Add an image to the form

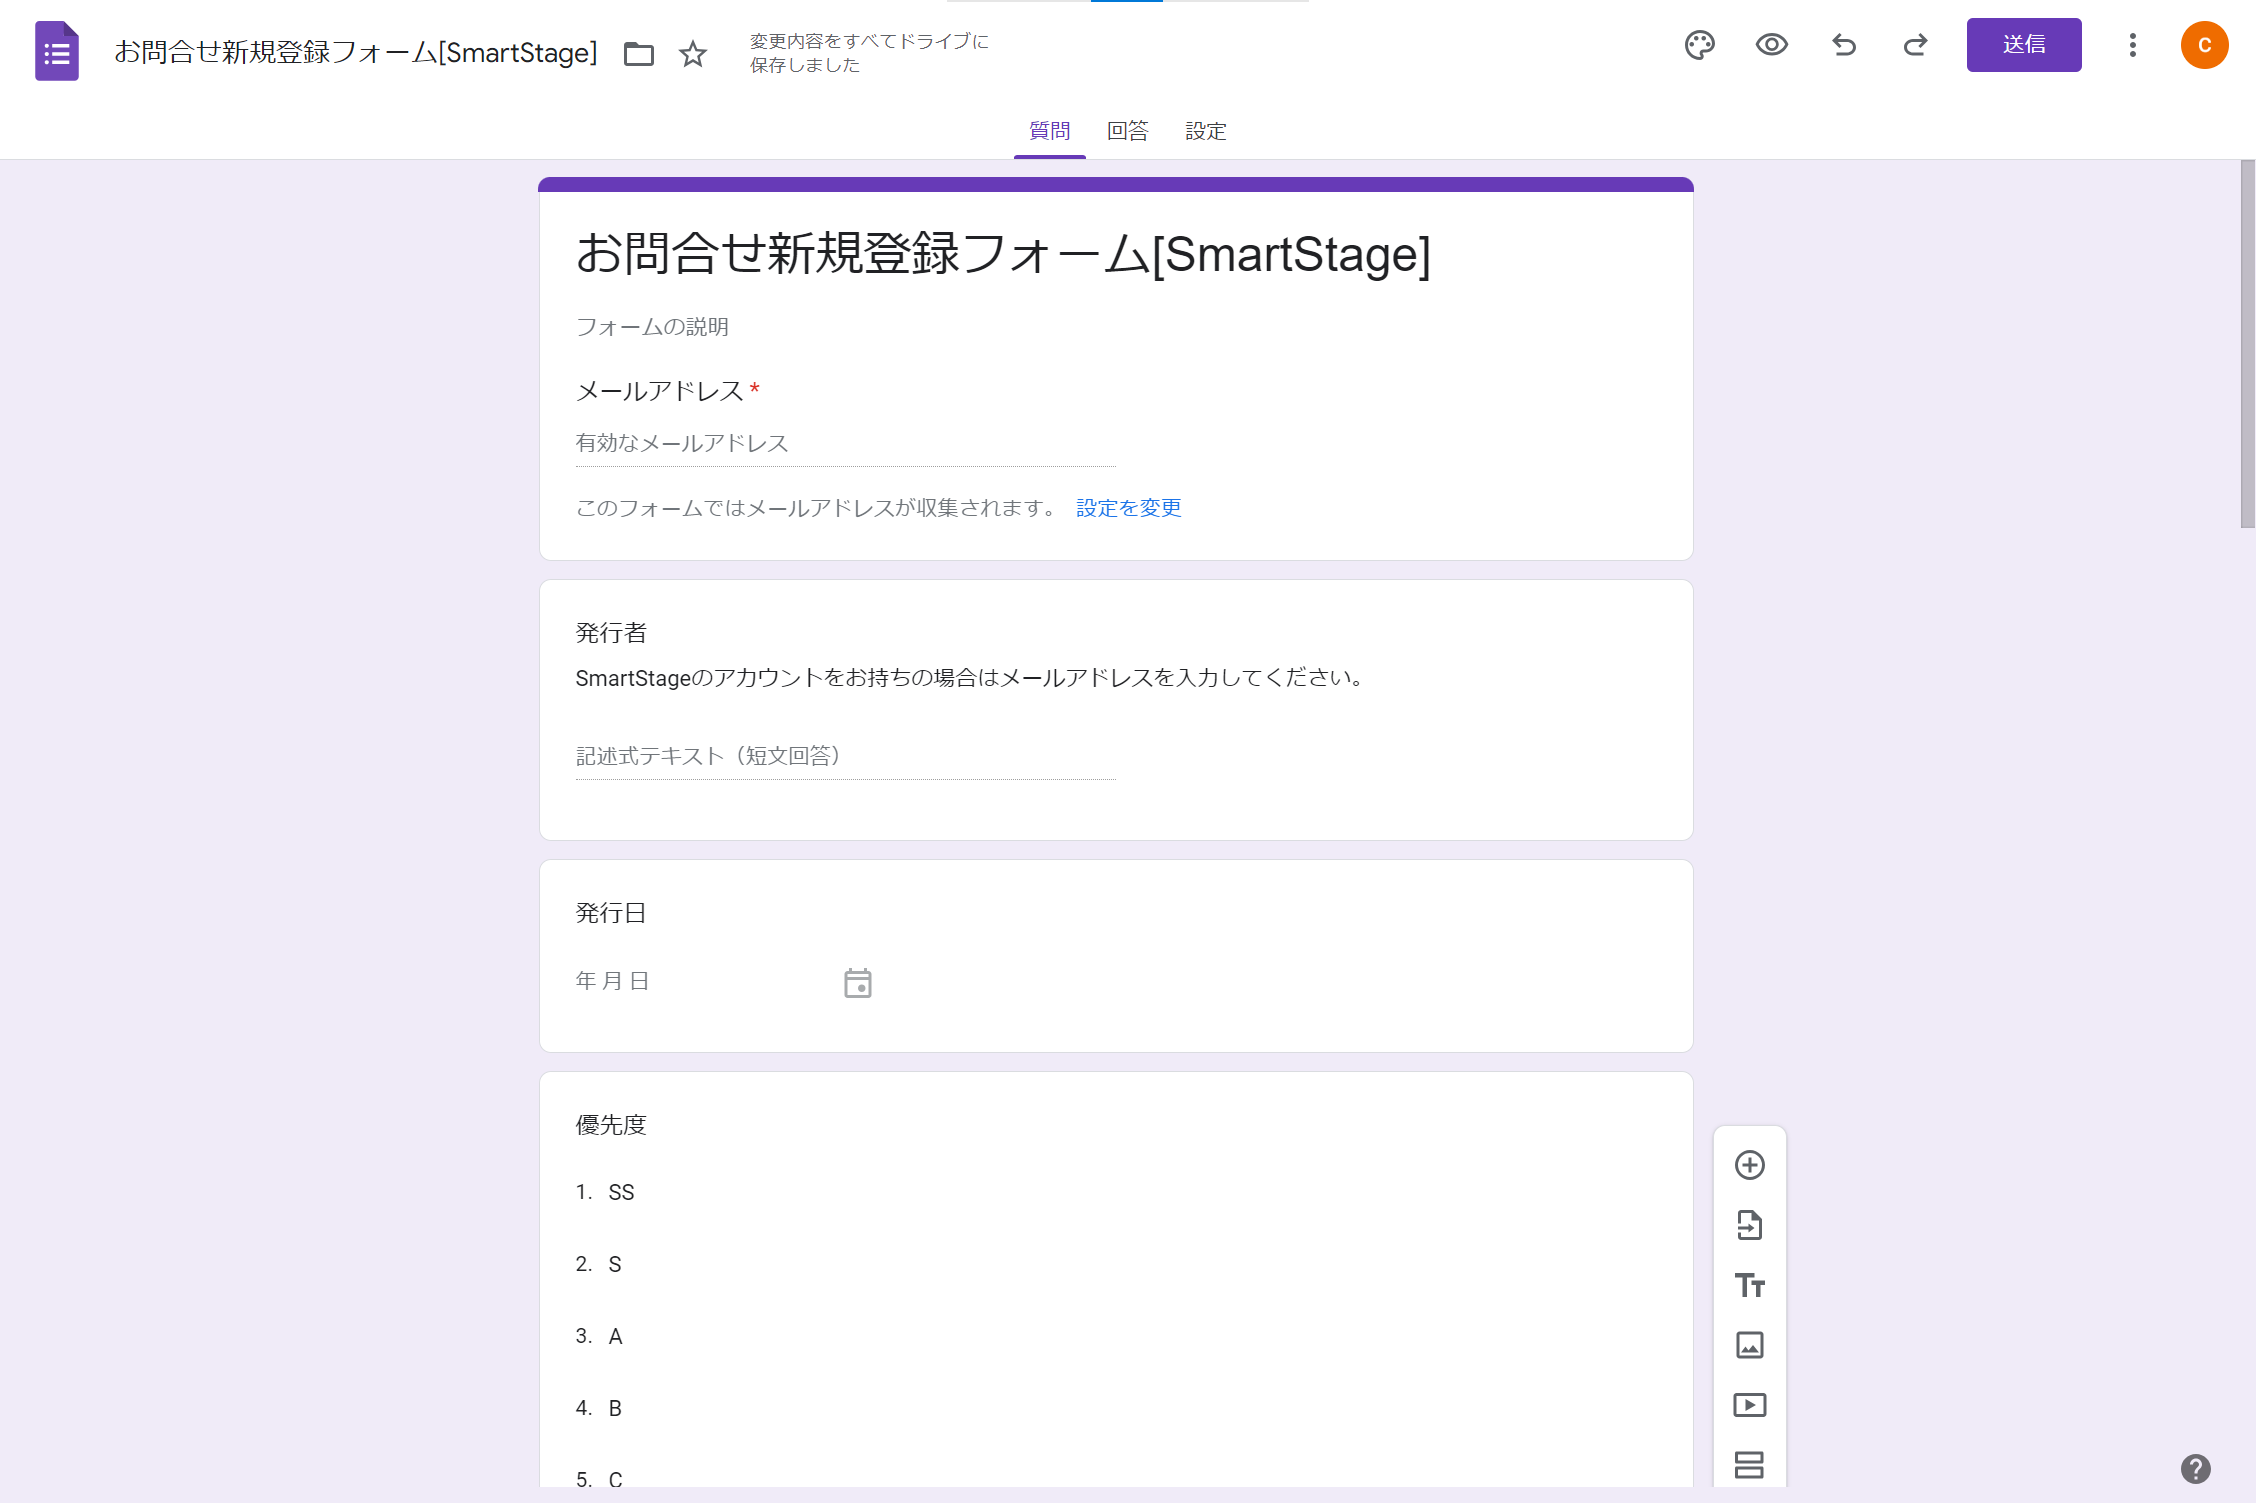(x=1750, y=1345)
